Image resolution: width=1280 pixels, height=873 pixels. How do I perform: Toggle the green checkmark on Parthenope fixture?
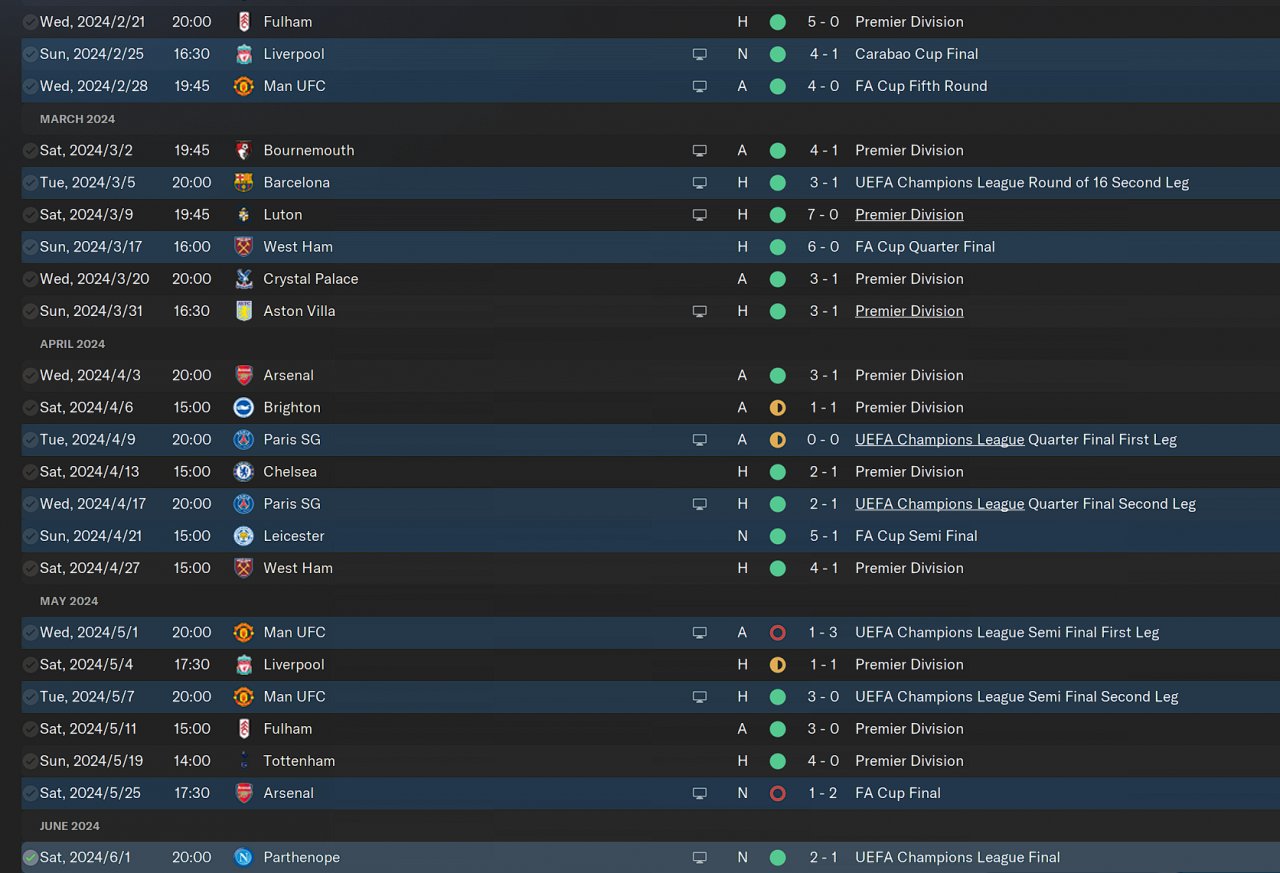[x=30, y=857]
